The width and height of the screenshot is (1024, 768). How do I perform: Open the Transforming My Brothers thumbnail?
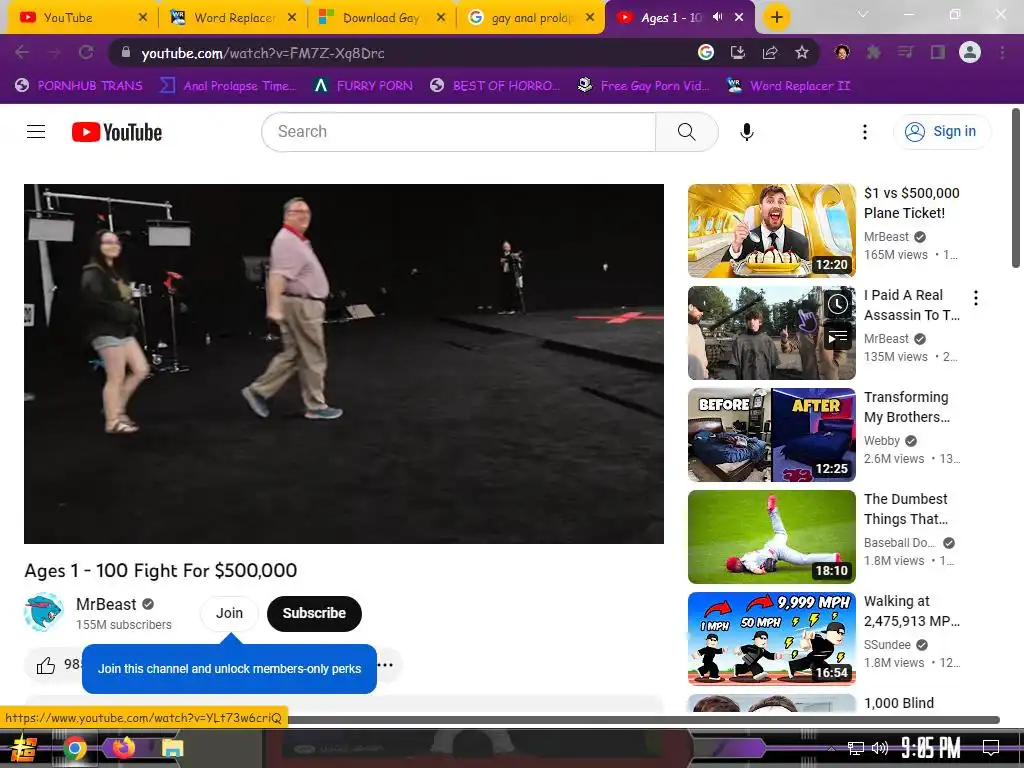pyautogui.click(x=771, y=435)
